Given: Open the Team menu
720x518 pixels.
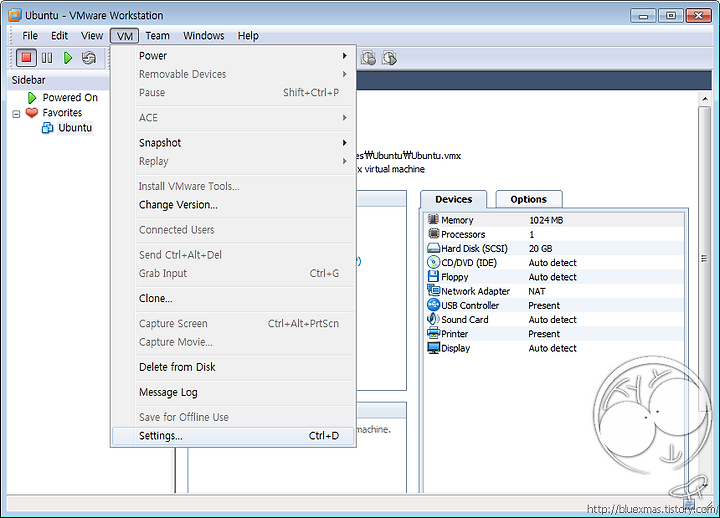Looking at the screenshot, I should pyautogui.click(x=158, y=35).
